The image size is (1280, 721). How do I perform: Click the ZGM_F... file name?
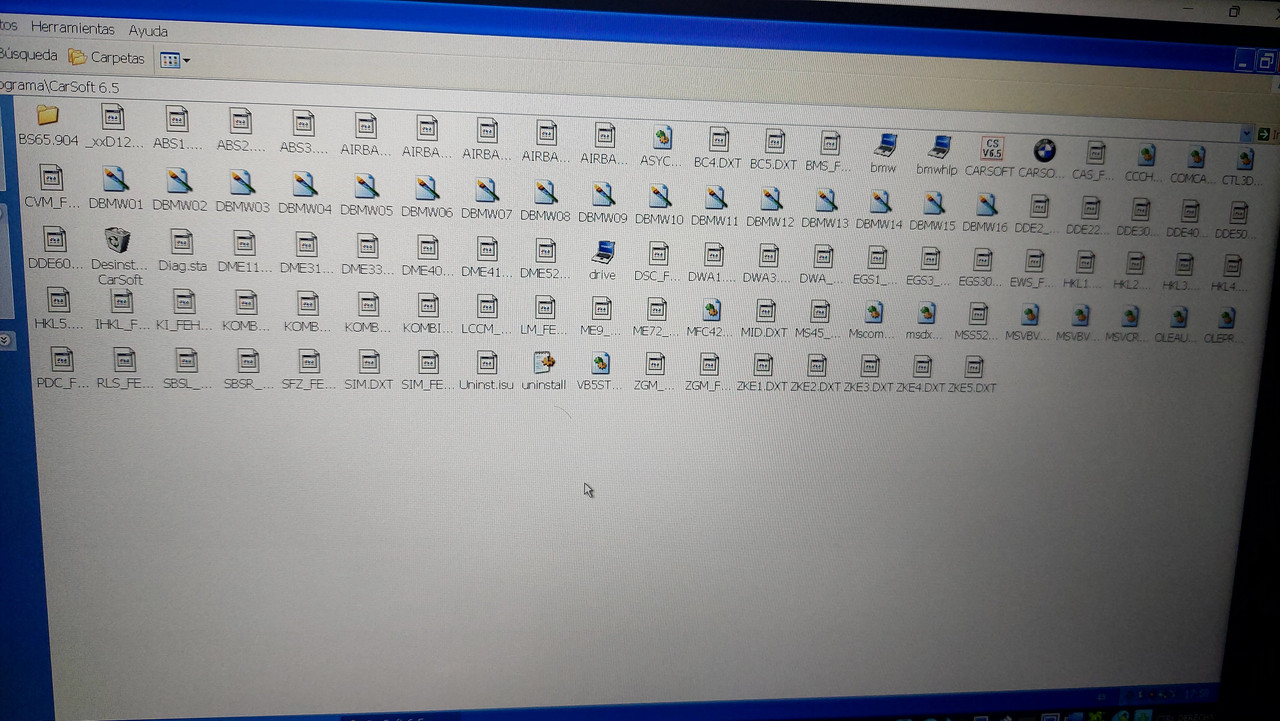[708, 385]
